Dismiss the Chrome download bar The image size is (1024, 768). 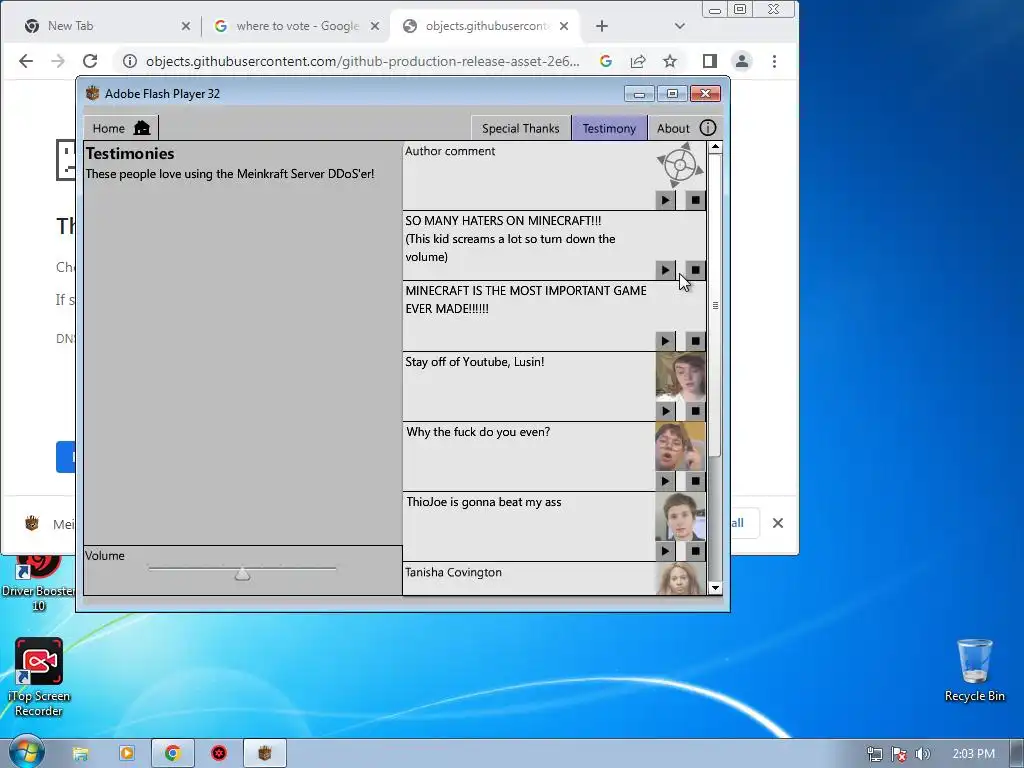(x=778, y=523)
